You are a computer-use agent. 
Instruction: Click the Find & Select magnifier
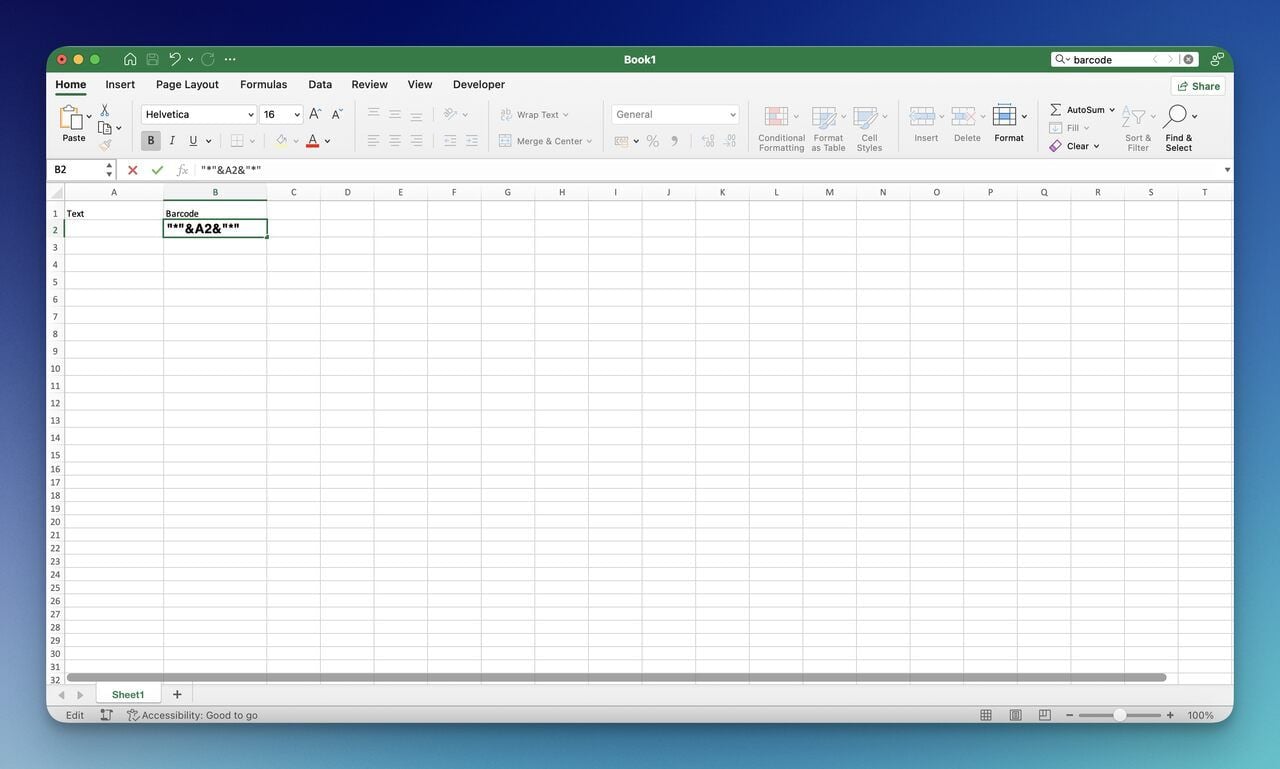[x=1175, y=116]
